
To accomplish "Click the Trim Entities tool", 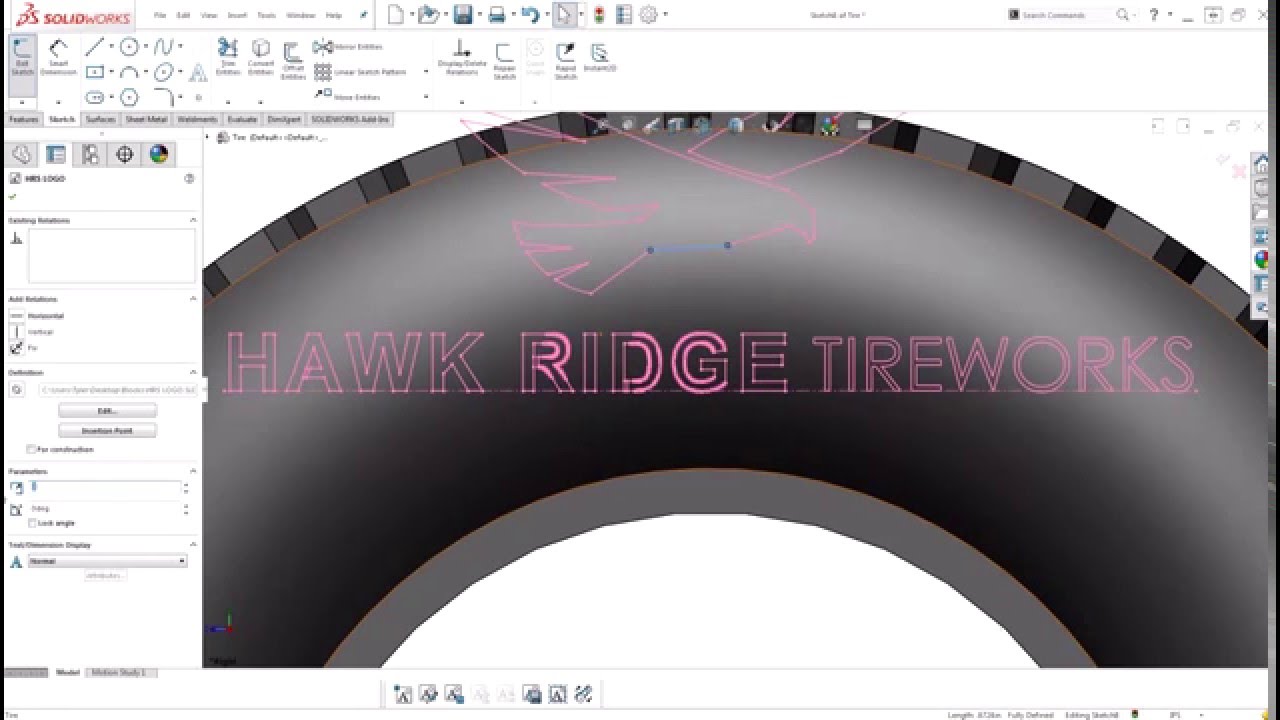I will point(228,58).
